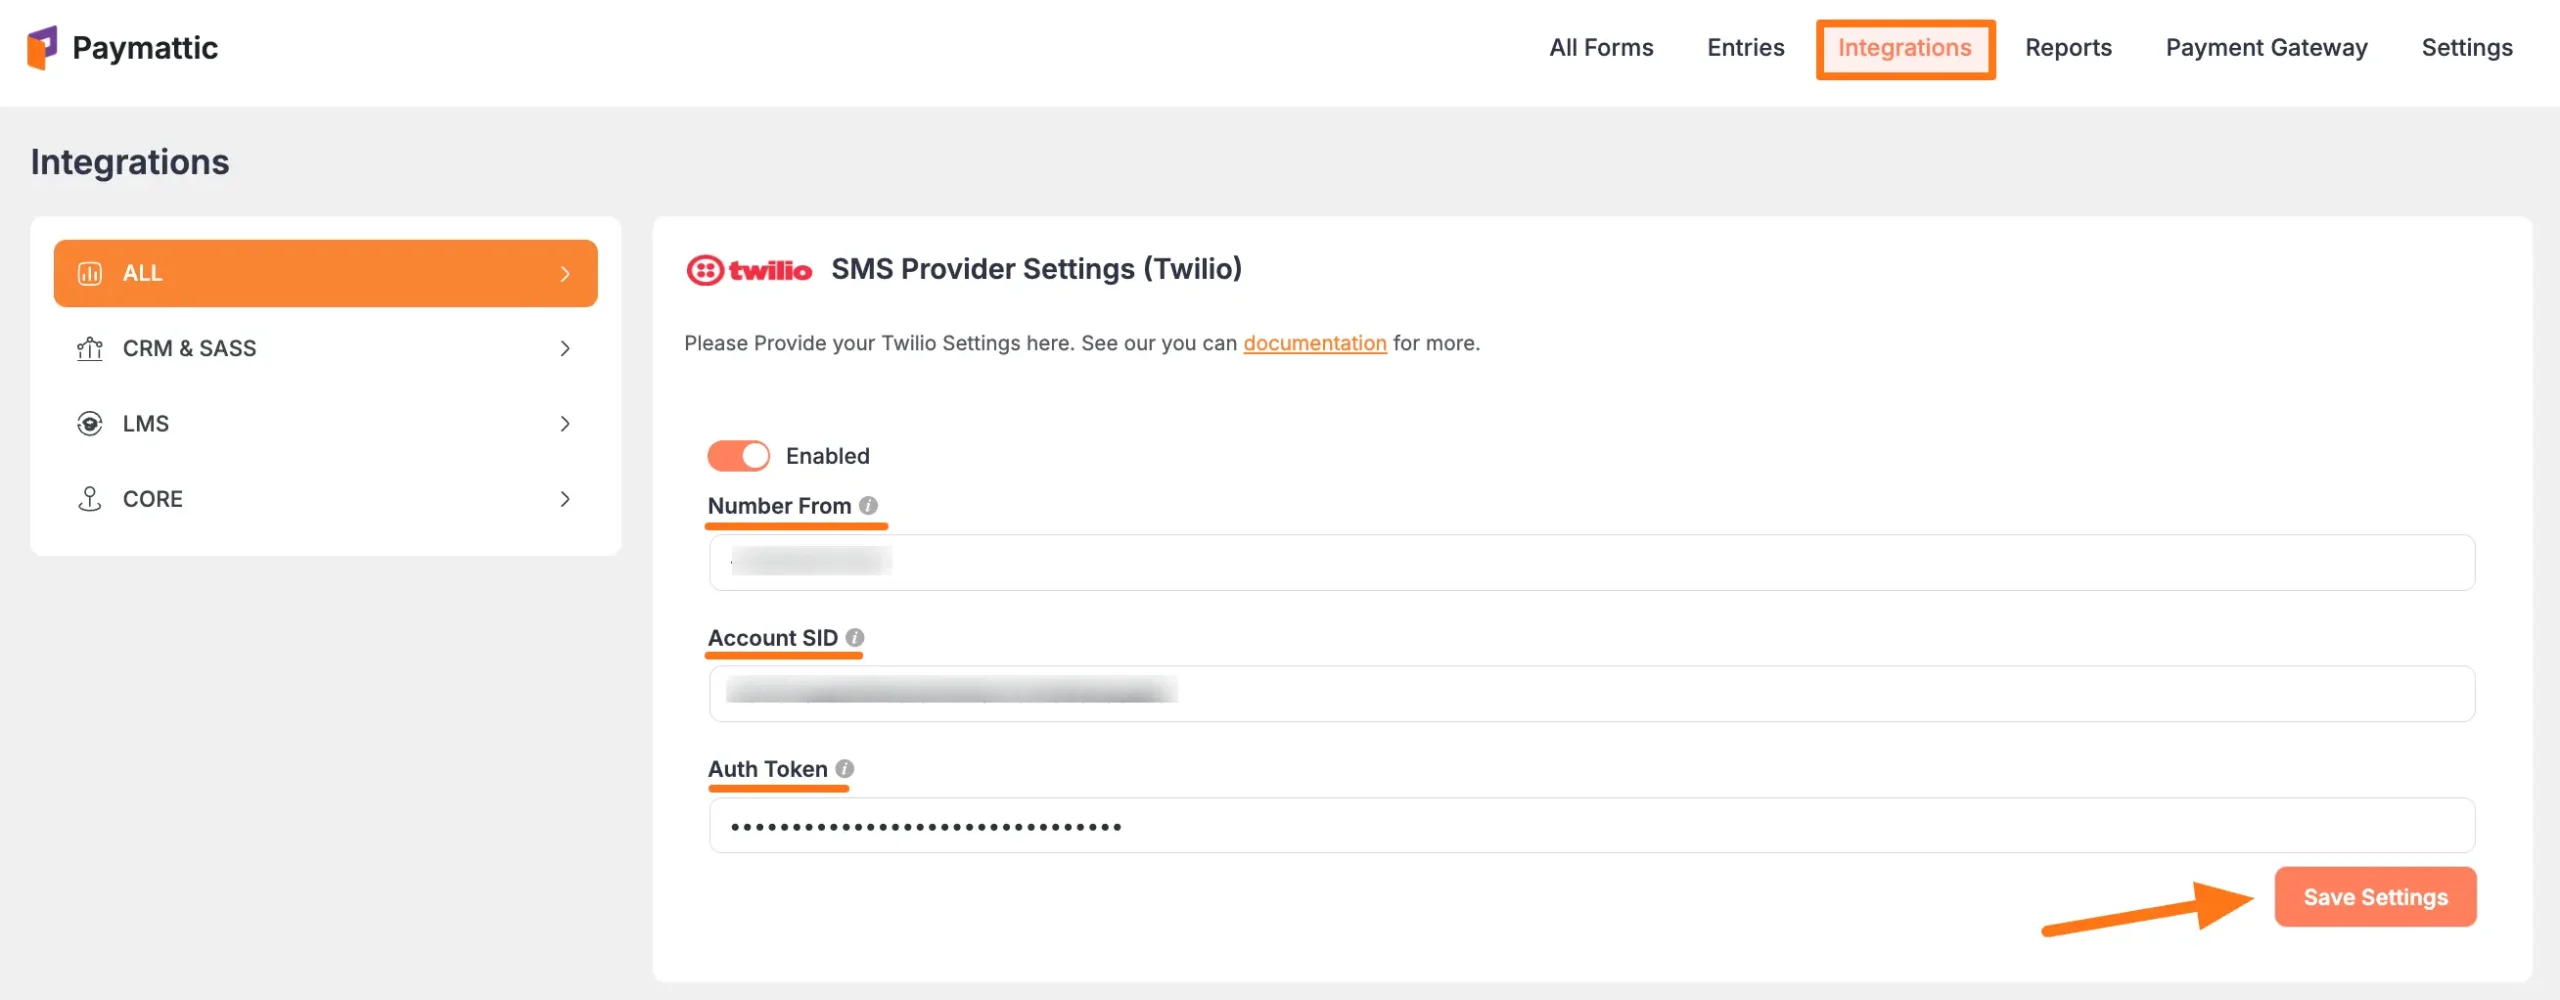The height and width of the screenshot is (1000, 2560).
Task: Click the info icon beside Auth Token
Action: (x=845, y=769)
